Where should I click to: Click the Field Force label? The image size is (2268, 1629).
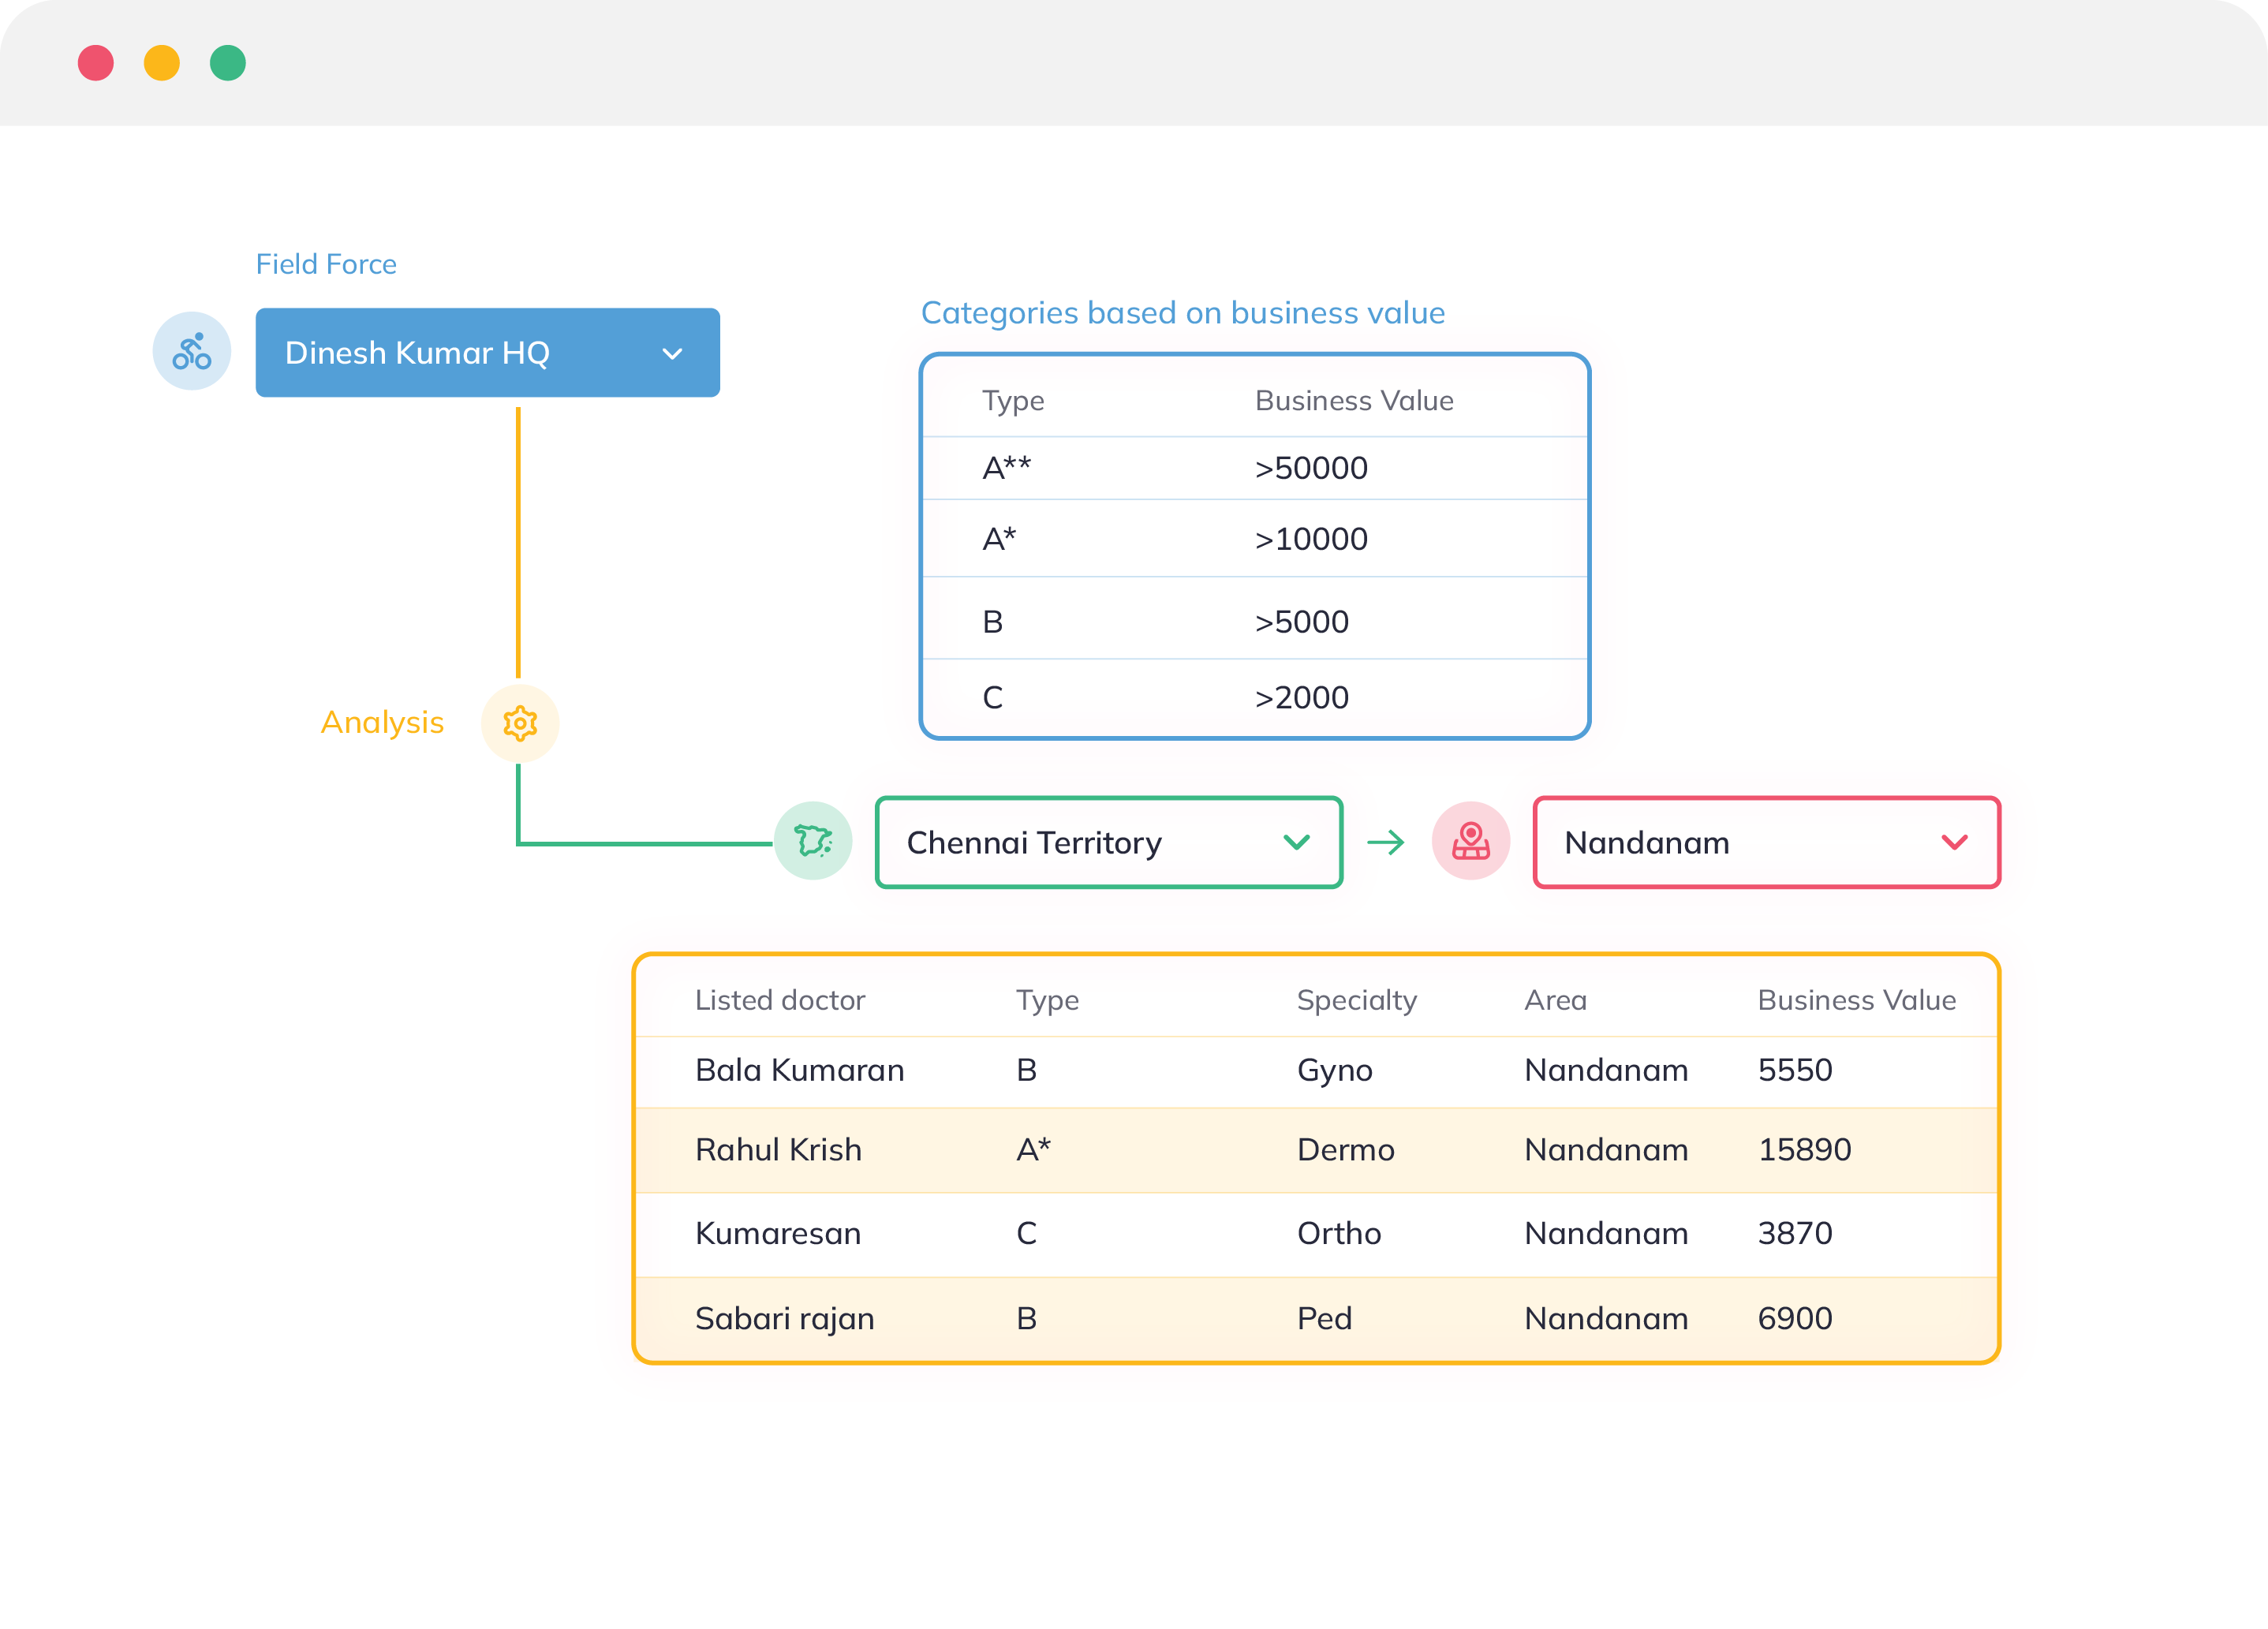point(326,264)
